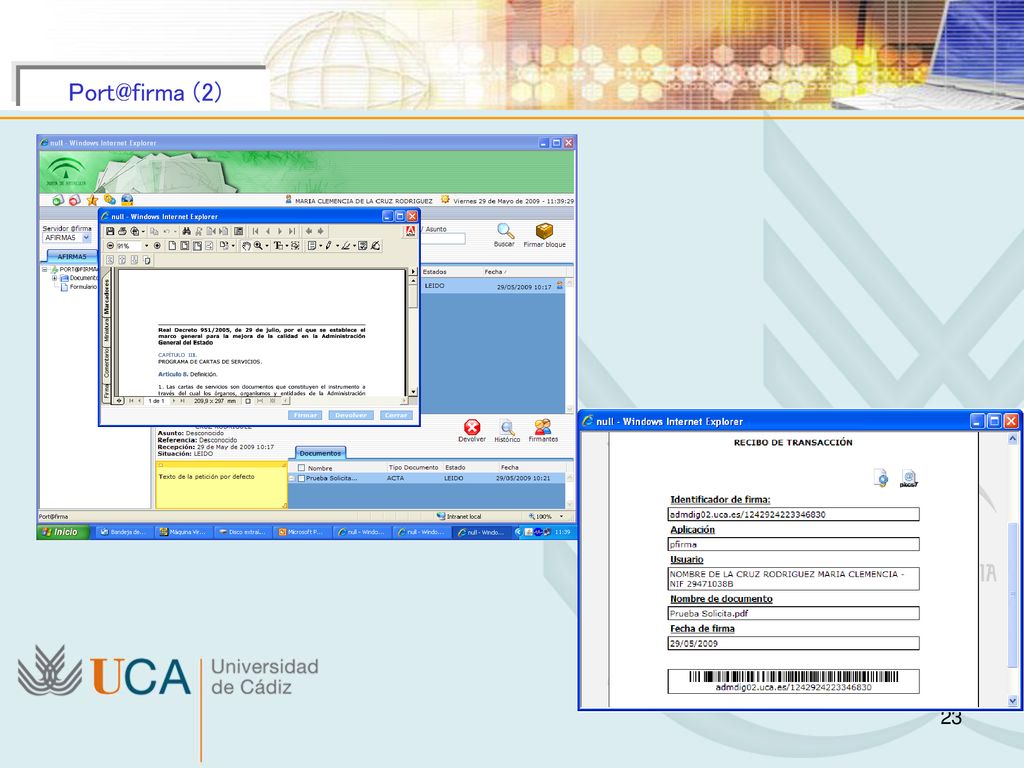
Task: Open Disco extraí... taskbar item
Action: coord(242,532)
